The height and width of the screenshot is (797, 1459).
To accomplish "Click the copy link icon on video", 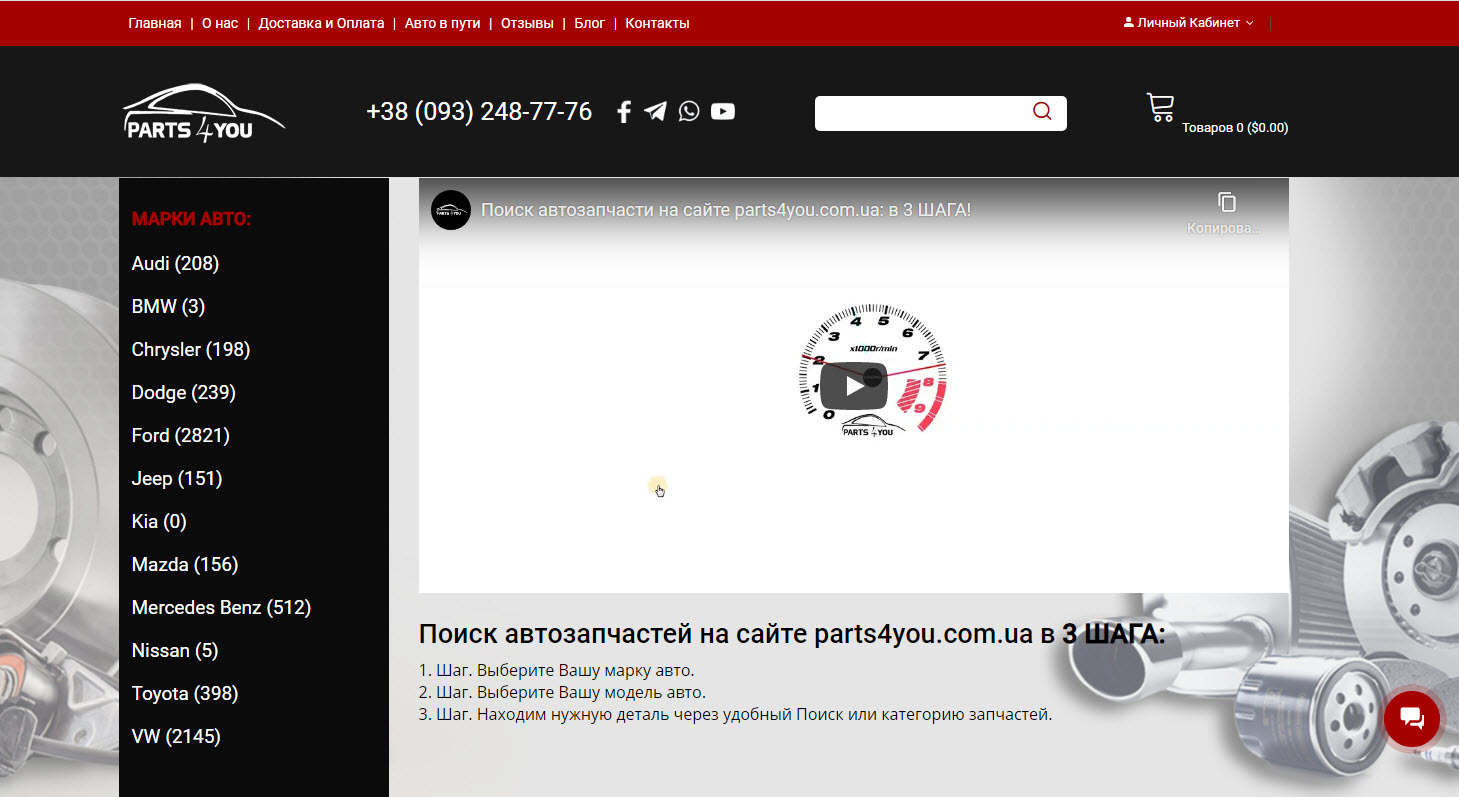I will coord(1227,203).
